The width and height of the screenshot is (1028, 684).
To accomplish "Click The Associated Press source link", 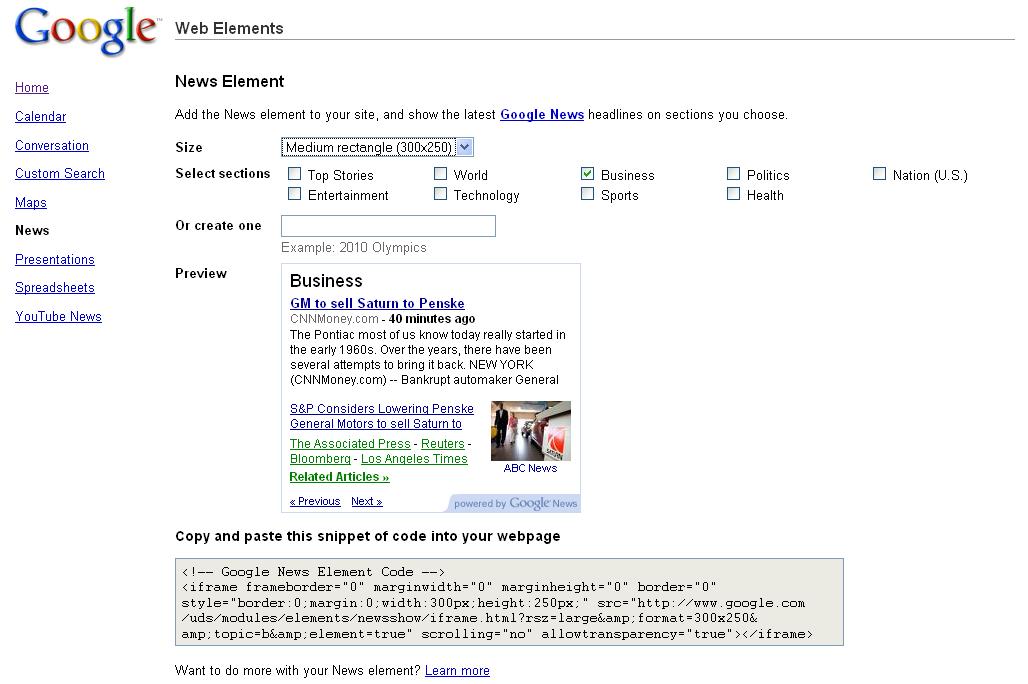I will click(x=350, y=443).
